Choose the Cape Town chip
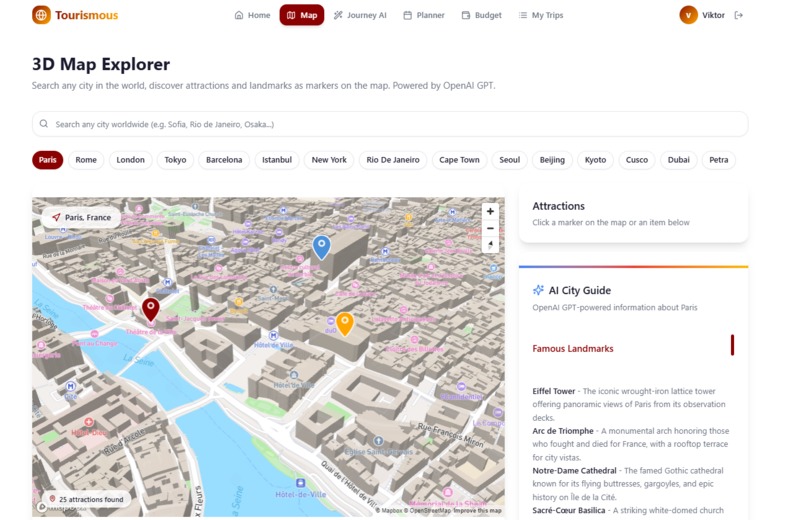The image size is (806, 520). tap(459, 160)
